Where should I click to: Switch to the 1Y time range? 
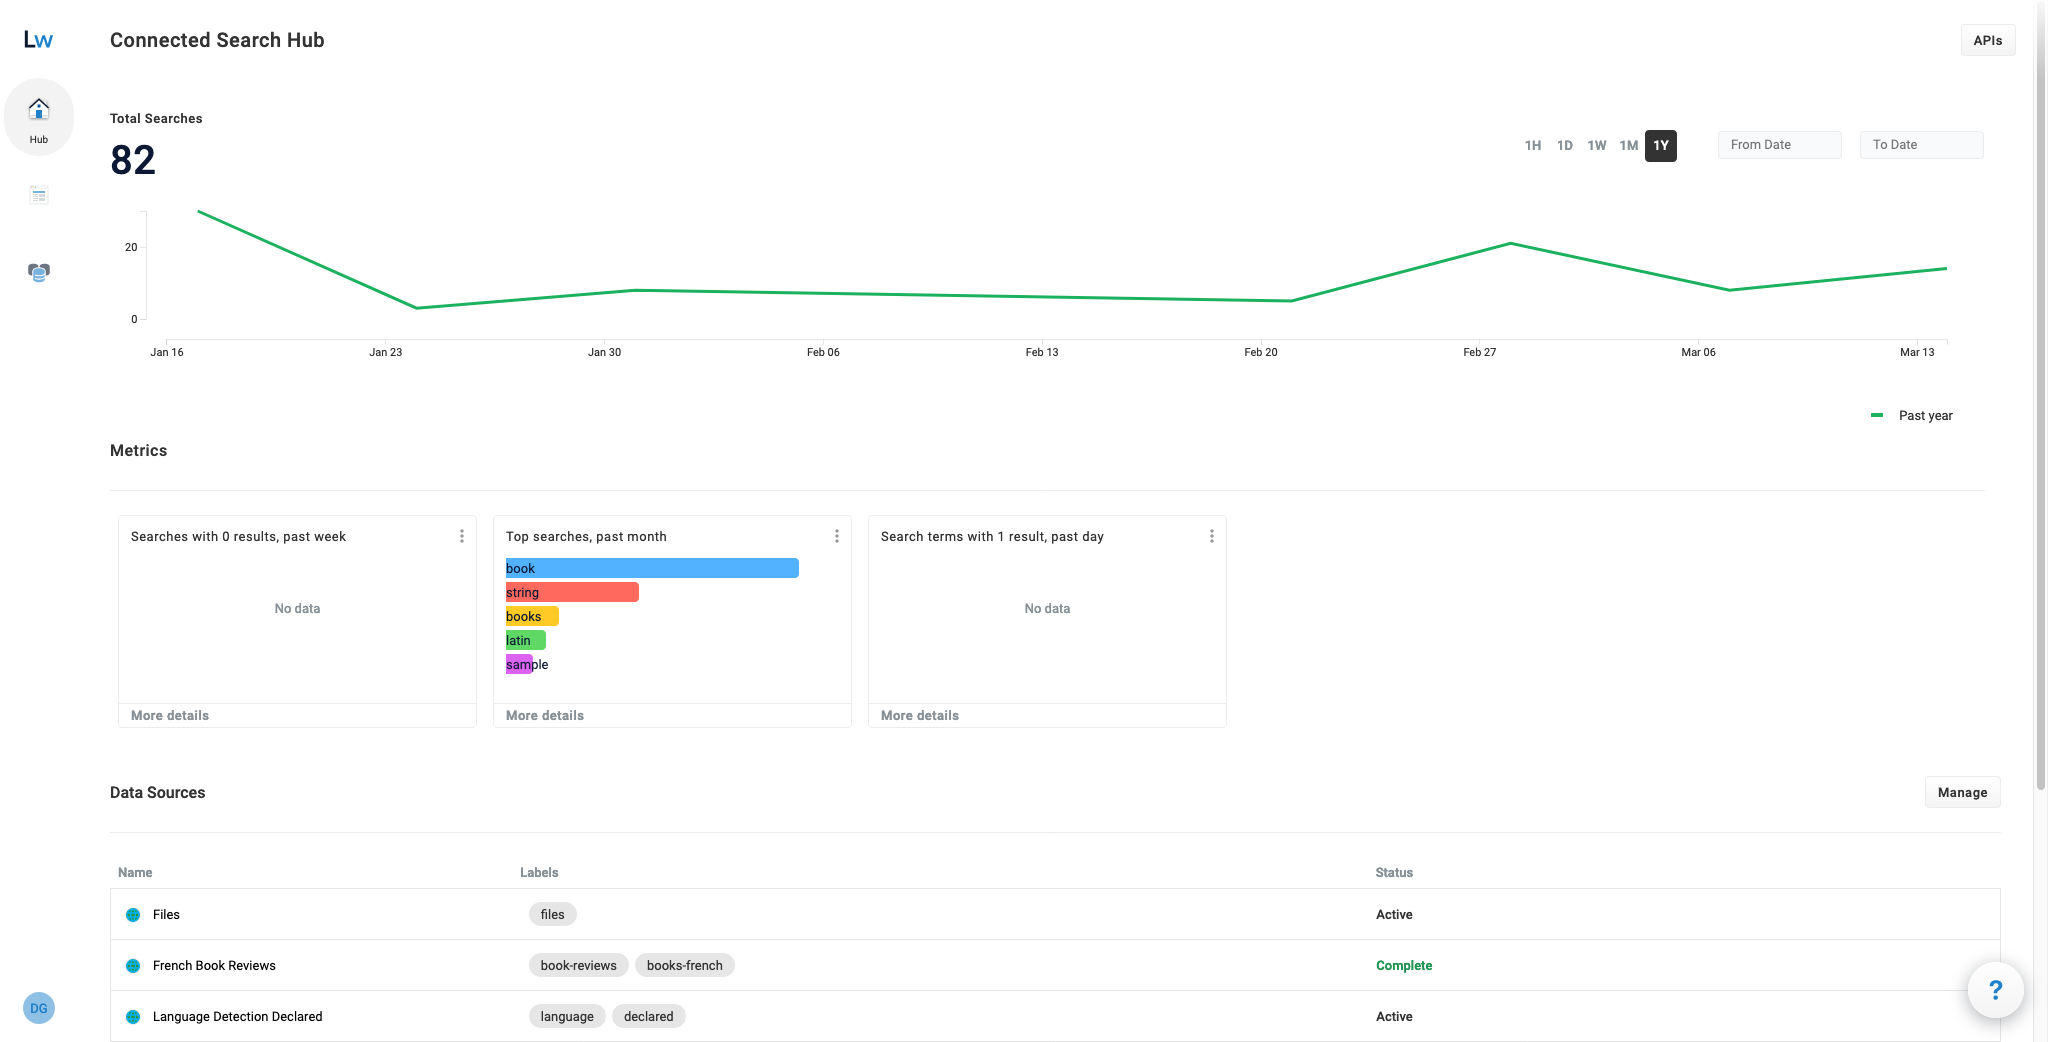coord(1661,146)
